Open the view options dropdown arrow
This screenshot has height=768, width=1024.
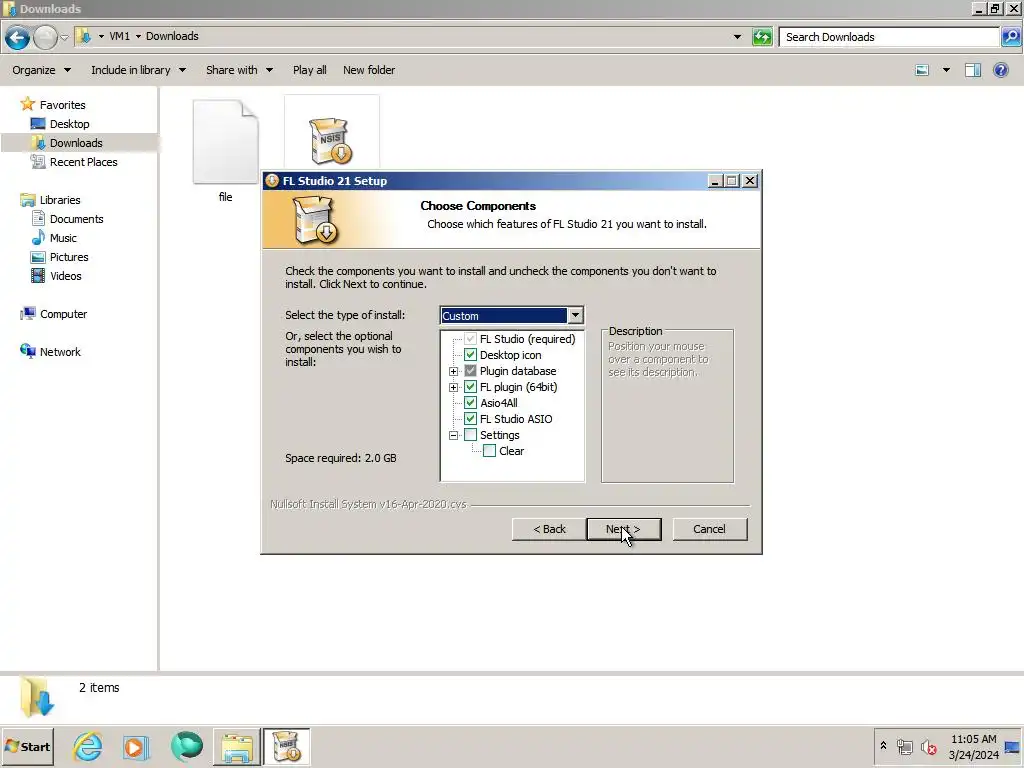pos(946,70)
